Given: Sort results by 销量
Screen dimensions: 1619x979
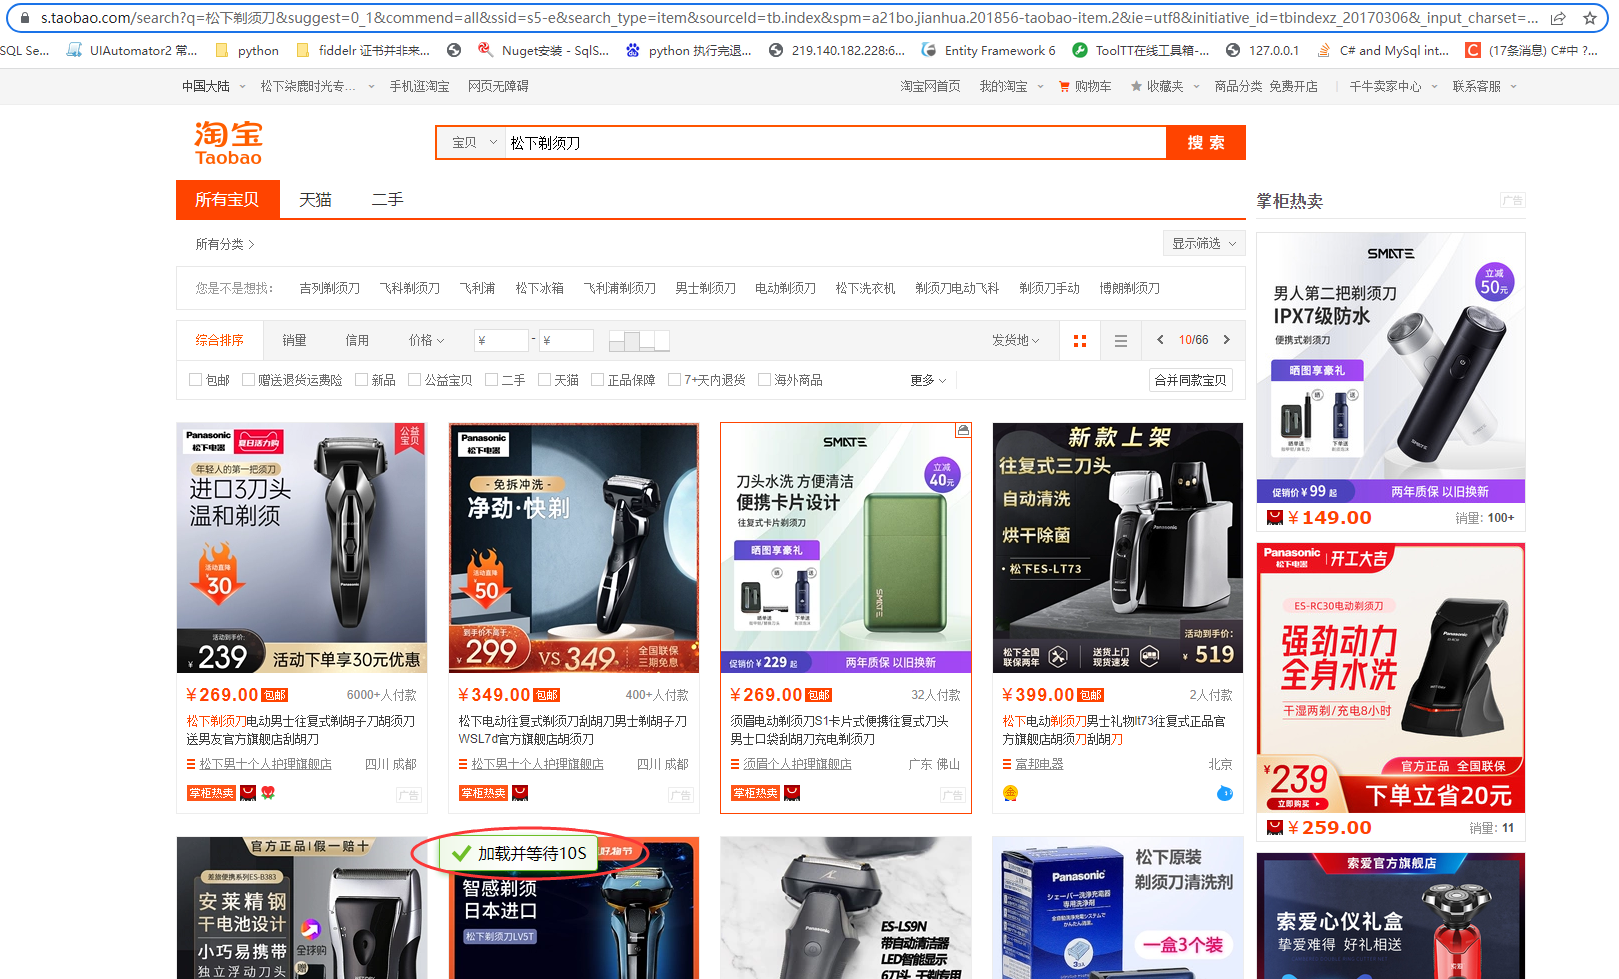Looking at the screenshot, I should tap(294, 341).
